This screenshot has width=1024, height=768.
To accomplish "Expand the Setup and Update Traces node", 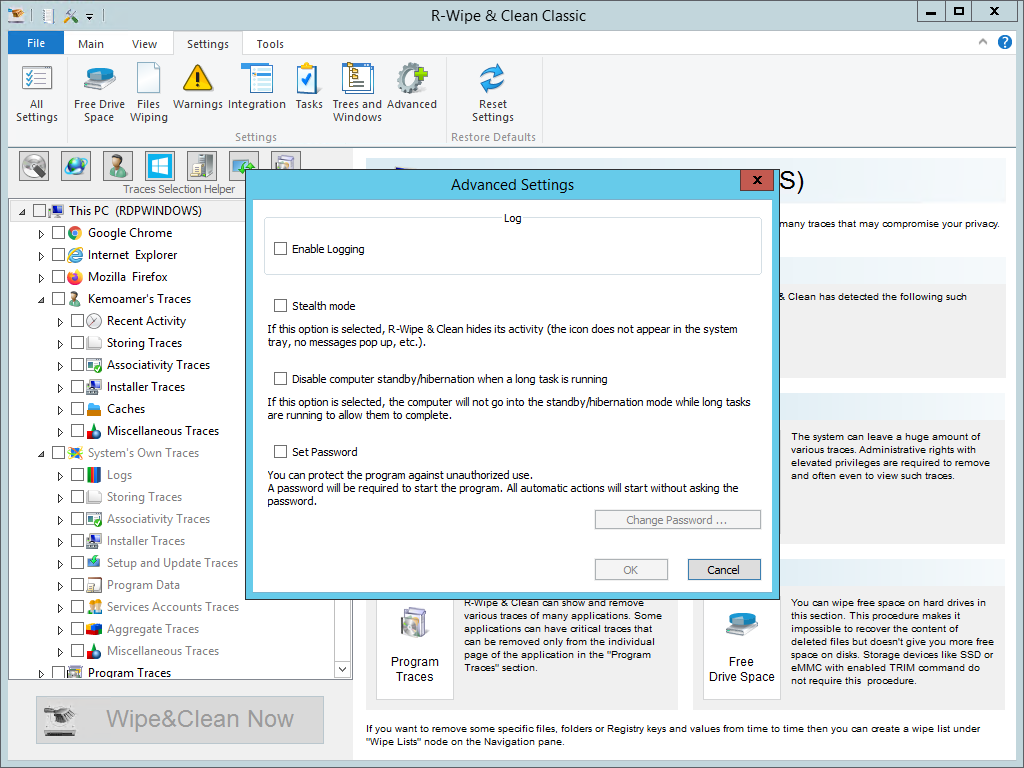I will [x=60, y=564].
